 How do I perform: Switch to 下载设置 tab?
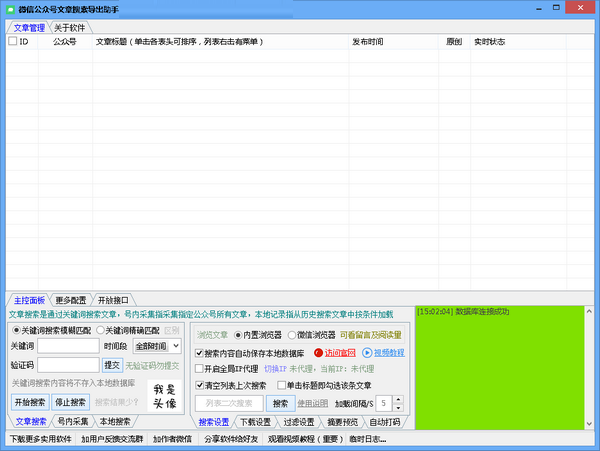pyautogui.click(x=253, y=422)
